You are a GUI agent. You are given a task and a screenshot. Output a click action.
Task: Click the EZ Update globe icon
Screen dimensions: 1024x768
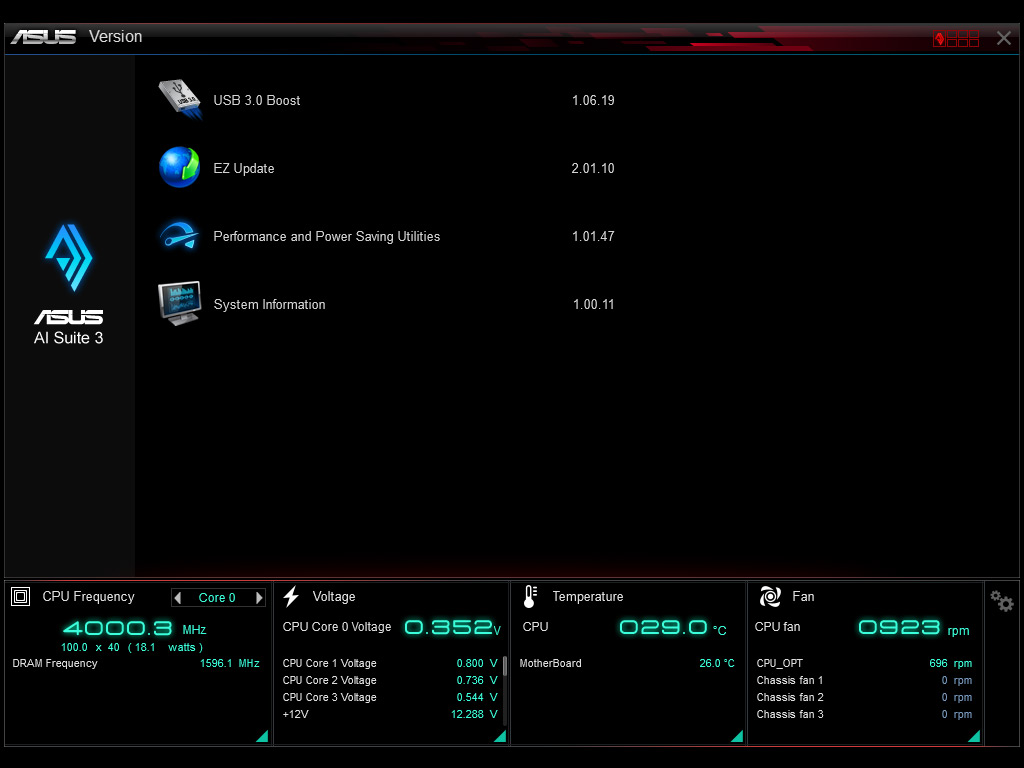point(180,167)
